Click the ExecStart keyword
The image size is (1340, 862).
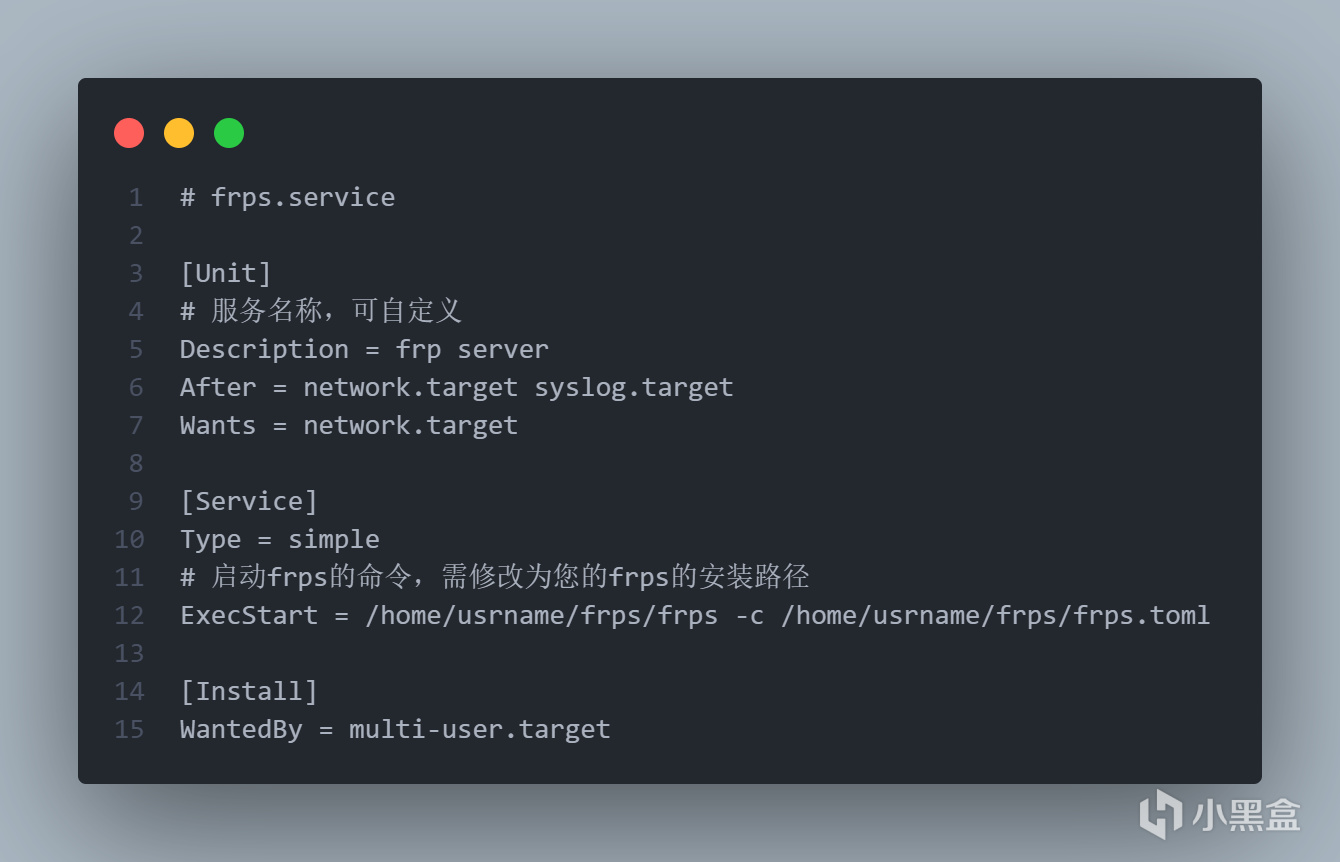tap(249, 615)
